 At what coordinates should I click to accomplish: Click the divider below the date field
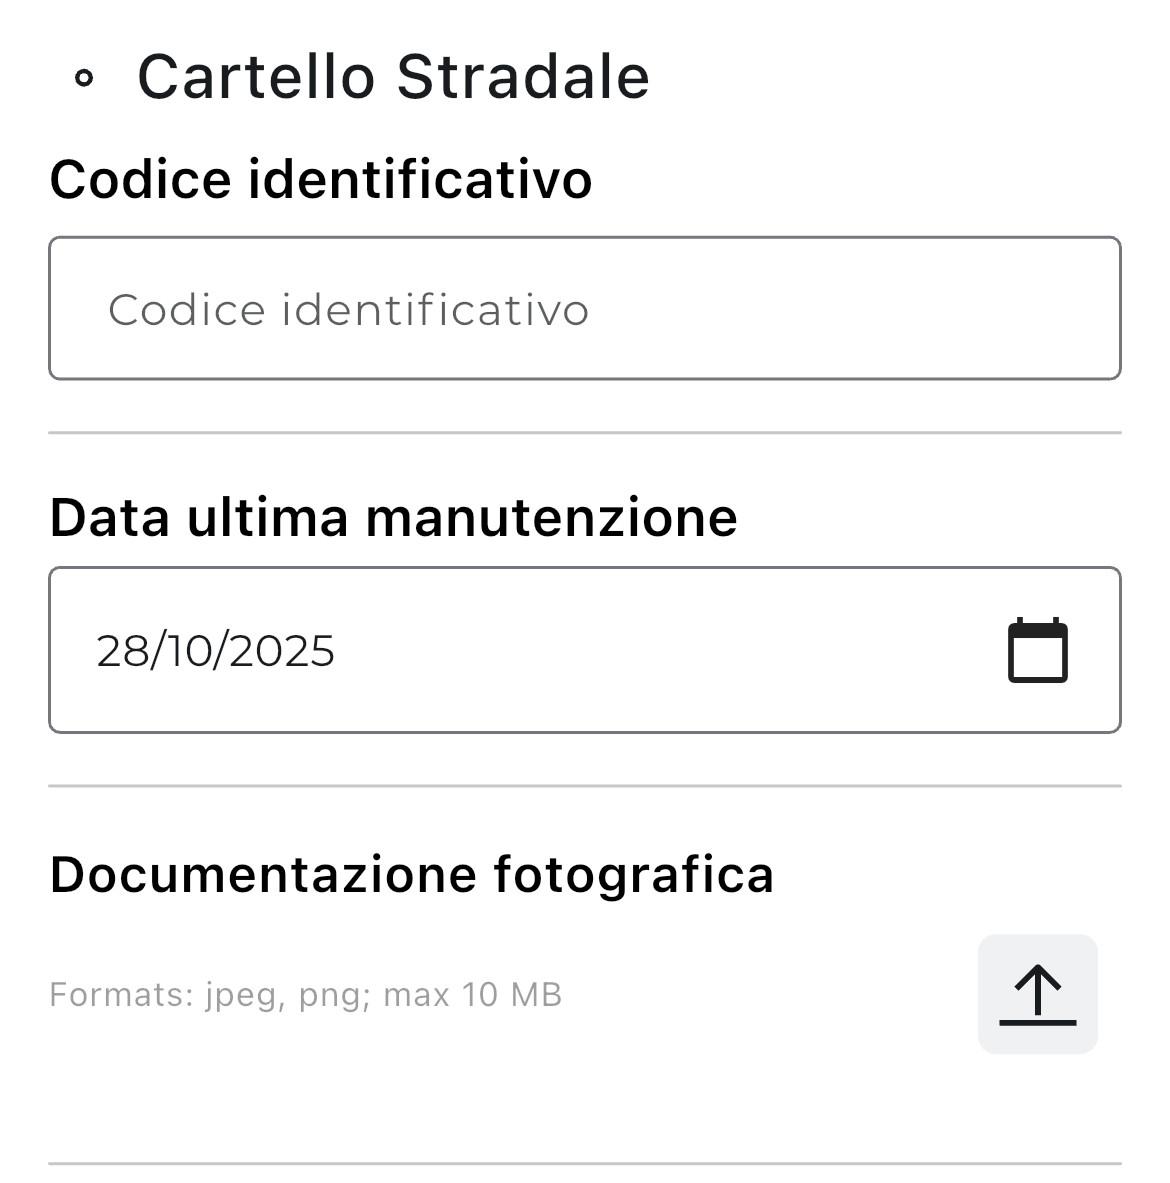pos(585,786)
